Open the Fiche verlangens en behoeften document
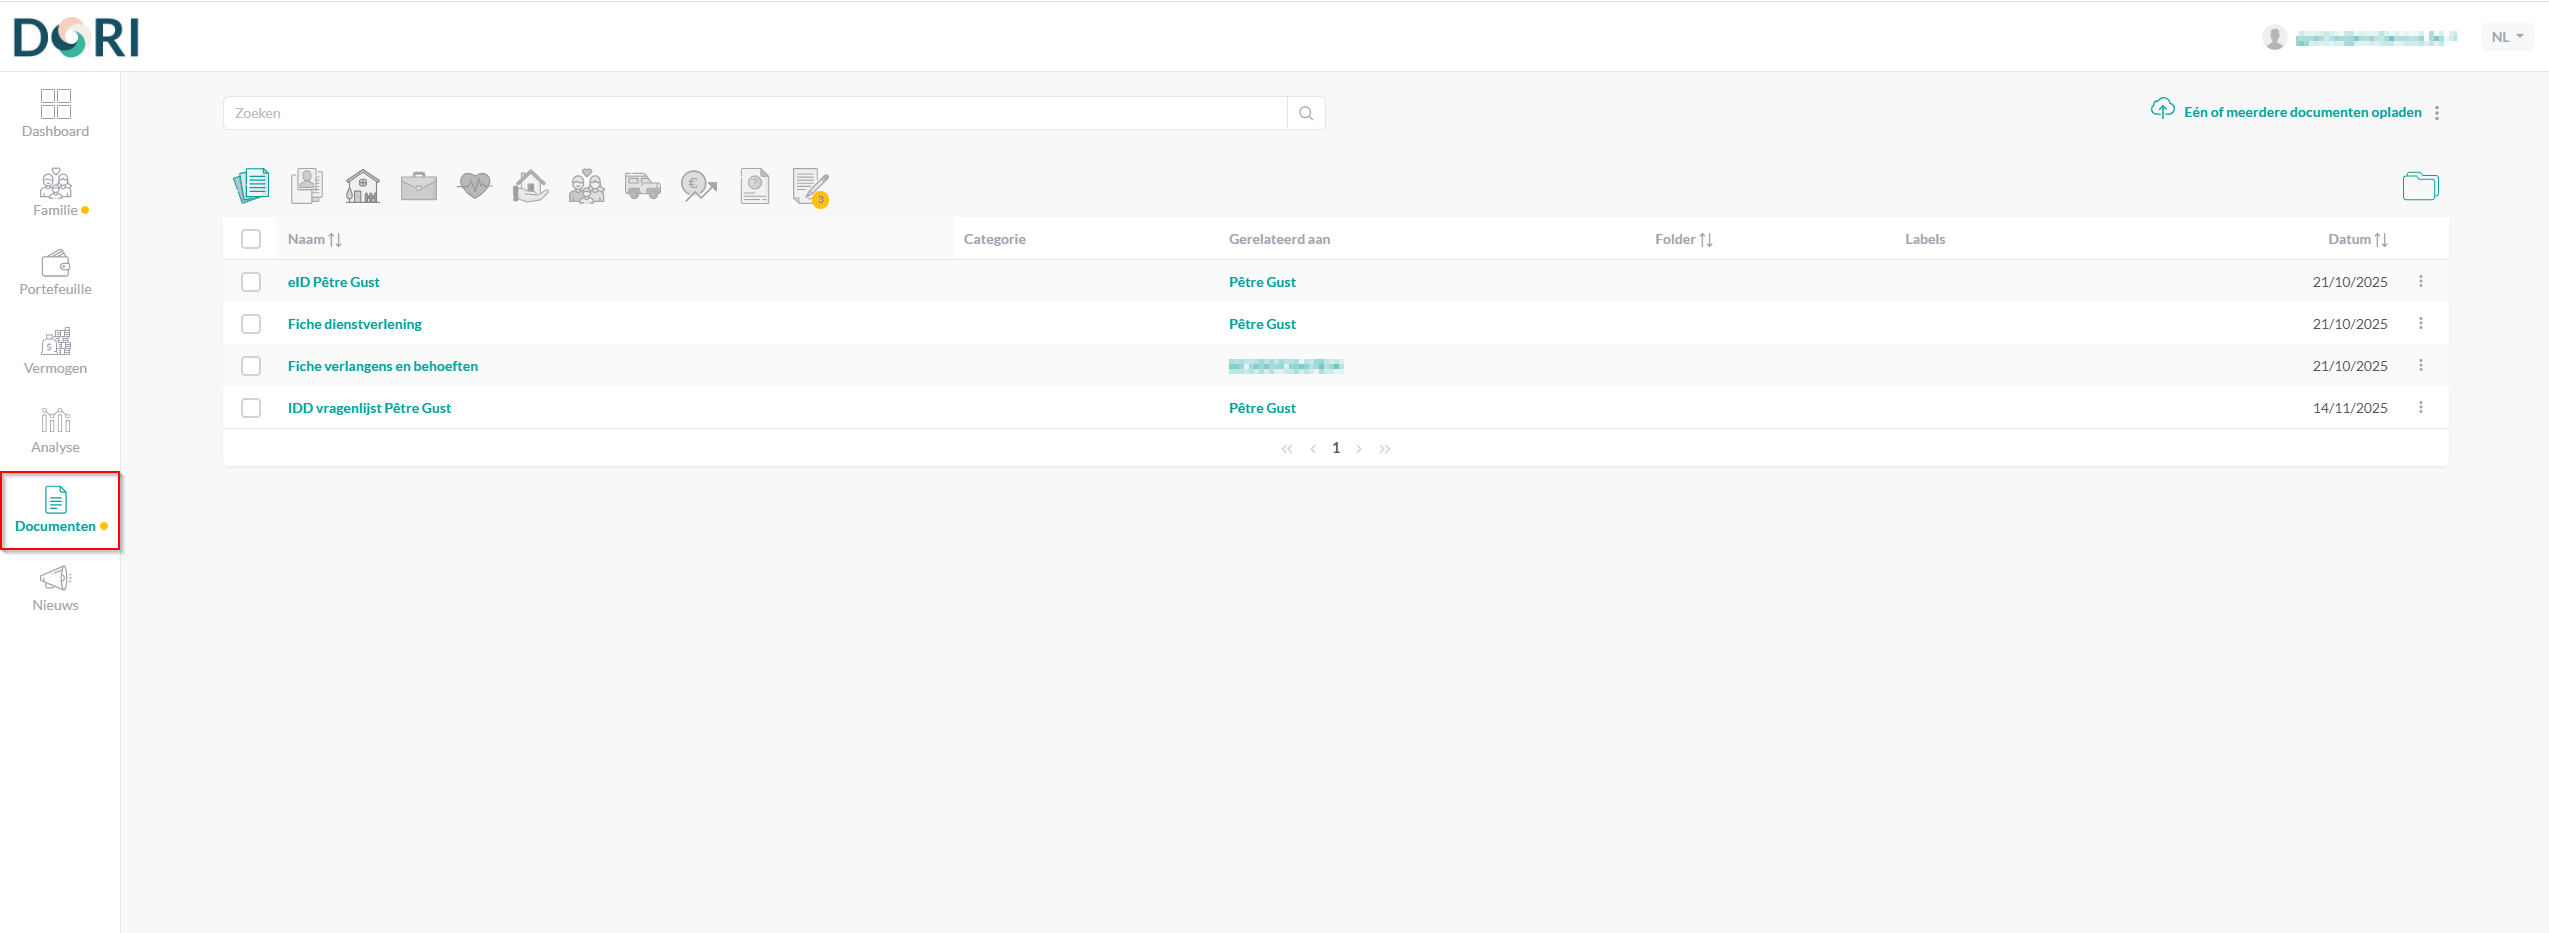This screenshot has width=2549, height=933. click(x=382, y=366)
